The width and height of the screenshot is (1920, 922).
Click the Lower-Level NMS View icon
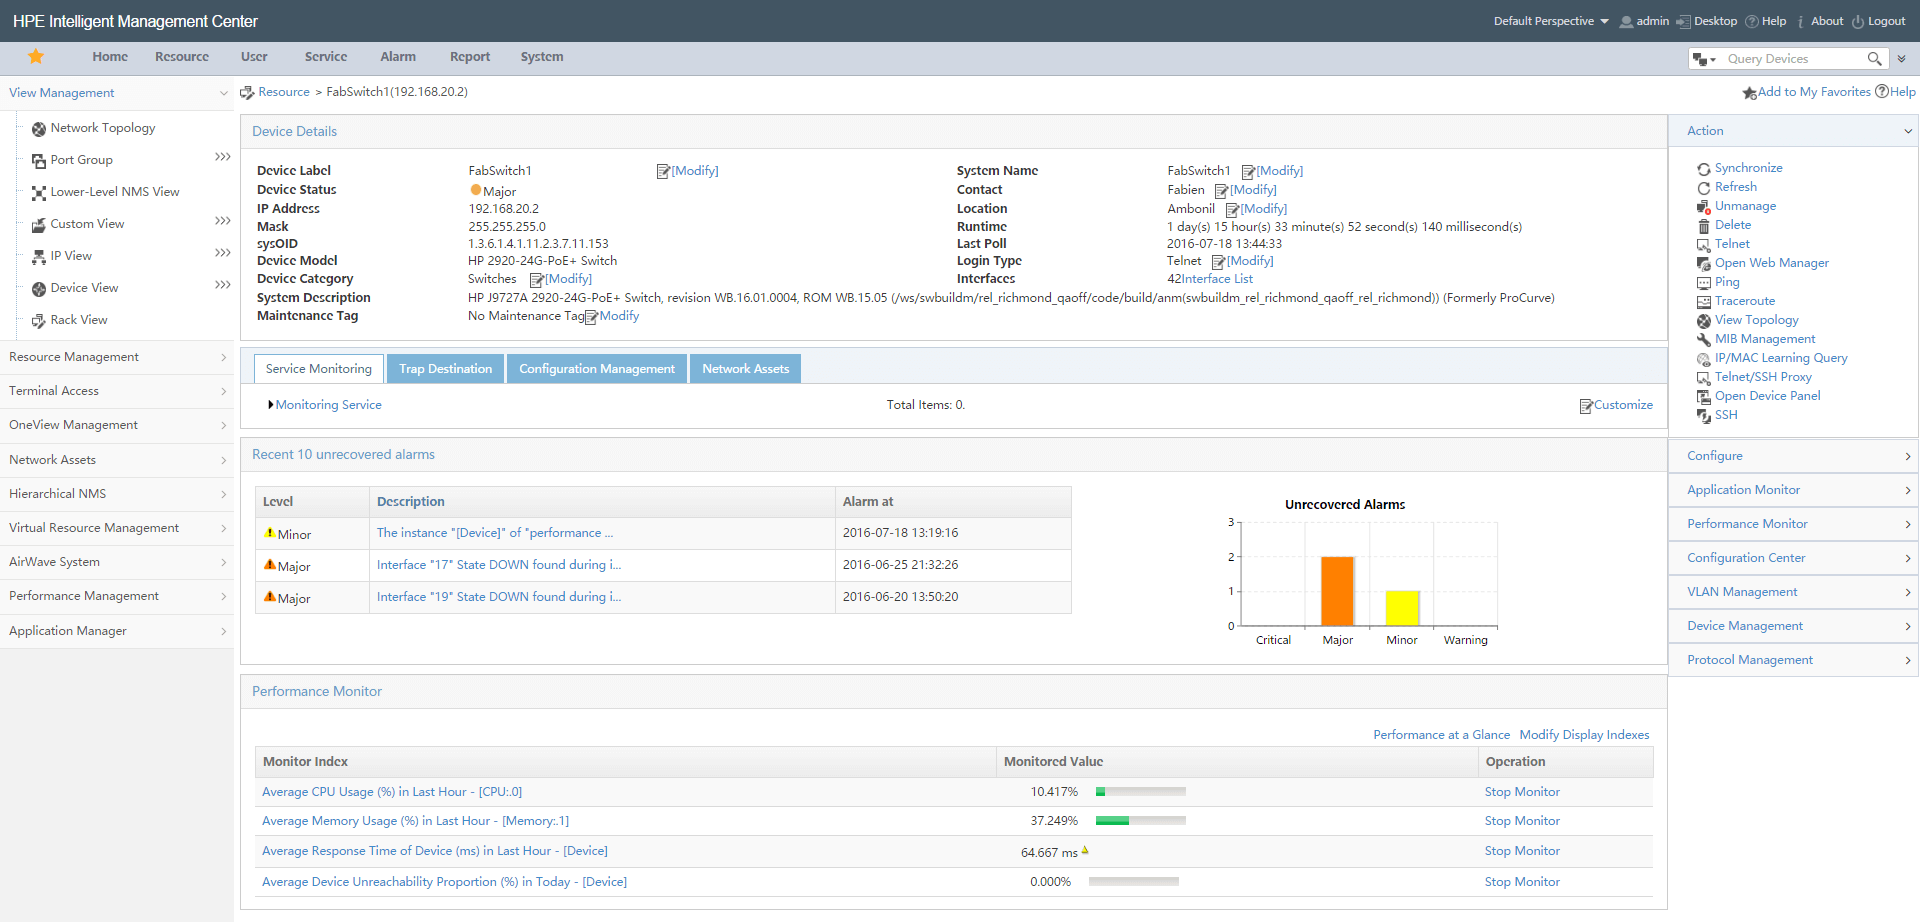39,193
